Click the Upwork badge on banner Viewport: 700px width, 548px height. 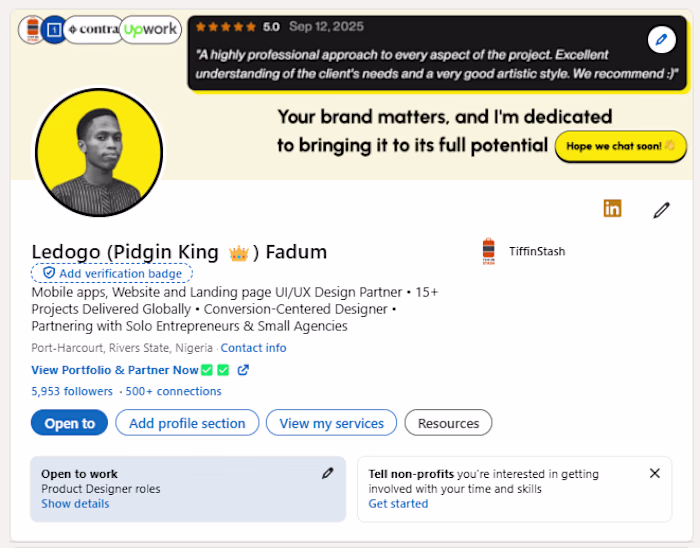(x=150, y=30)
